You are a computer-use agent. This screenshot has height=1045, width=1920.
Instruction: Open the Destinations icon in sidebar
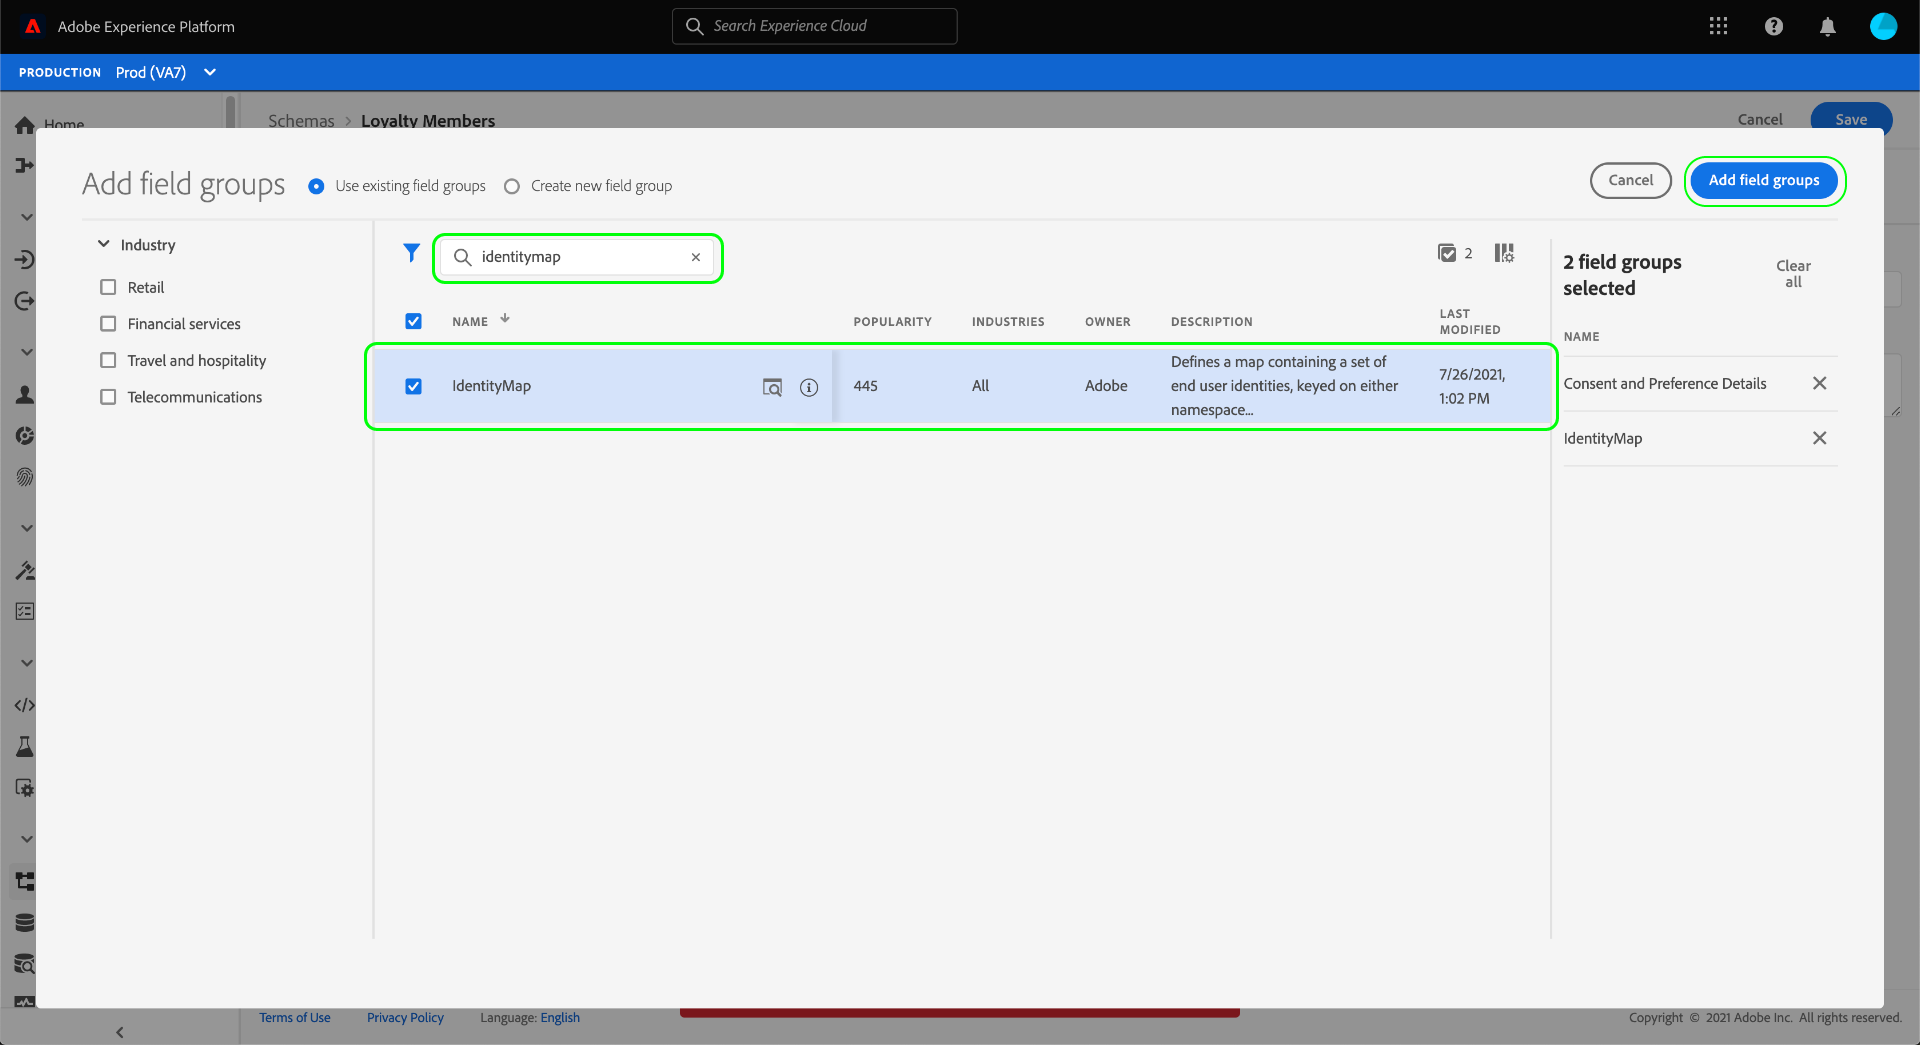click(x=25, y=301)
